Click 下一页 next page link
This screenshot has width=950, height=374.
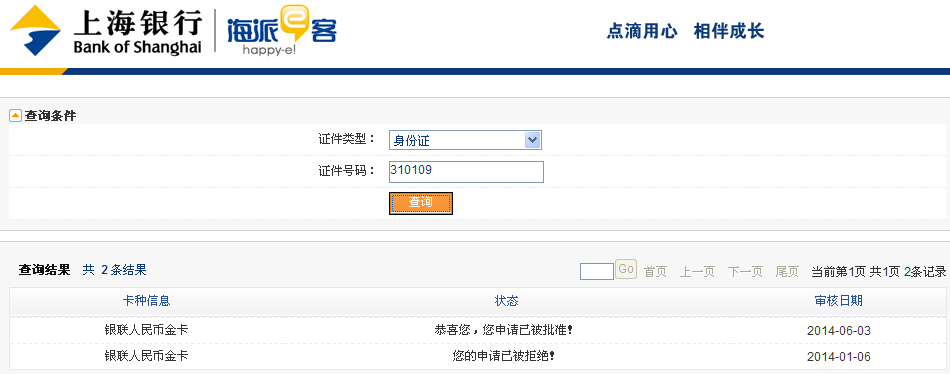(x=745, y=272)
